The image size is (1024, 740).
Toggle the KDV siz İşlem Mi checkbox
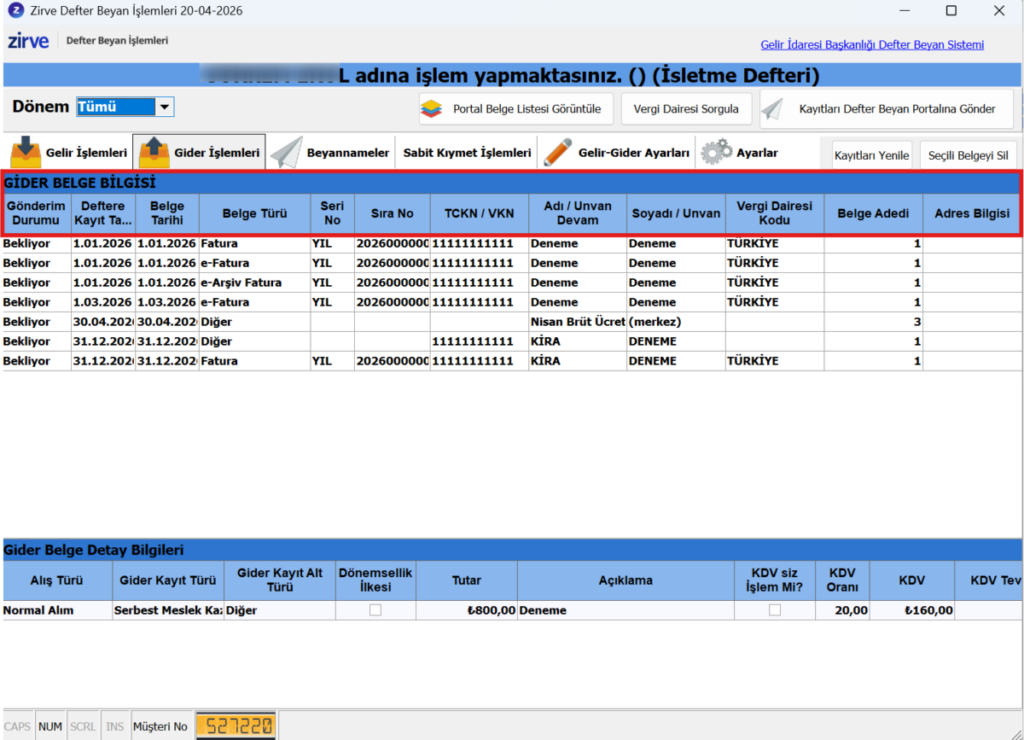click(775, 610)
